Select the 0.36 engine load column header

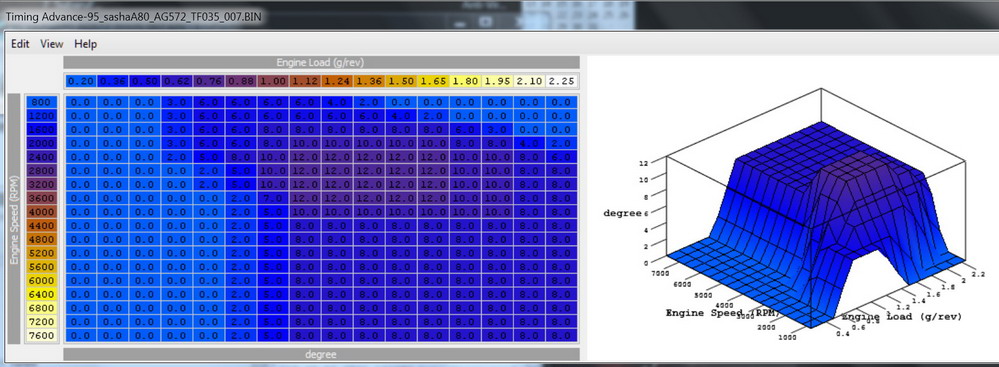point(112,82)
